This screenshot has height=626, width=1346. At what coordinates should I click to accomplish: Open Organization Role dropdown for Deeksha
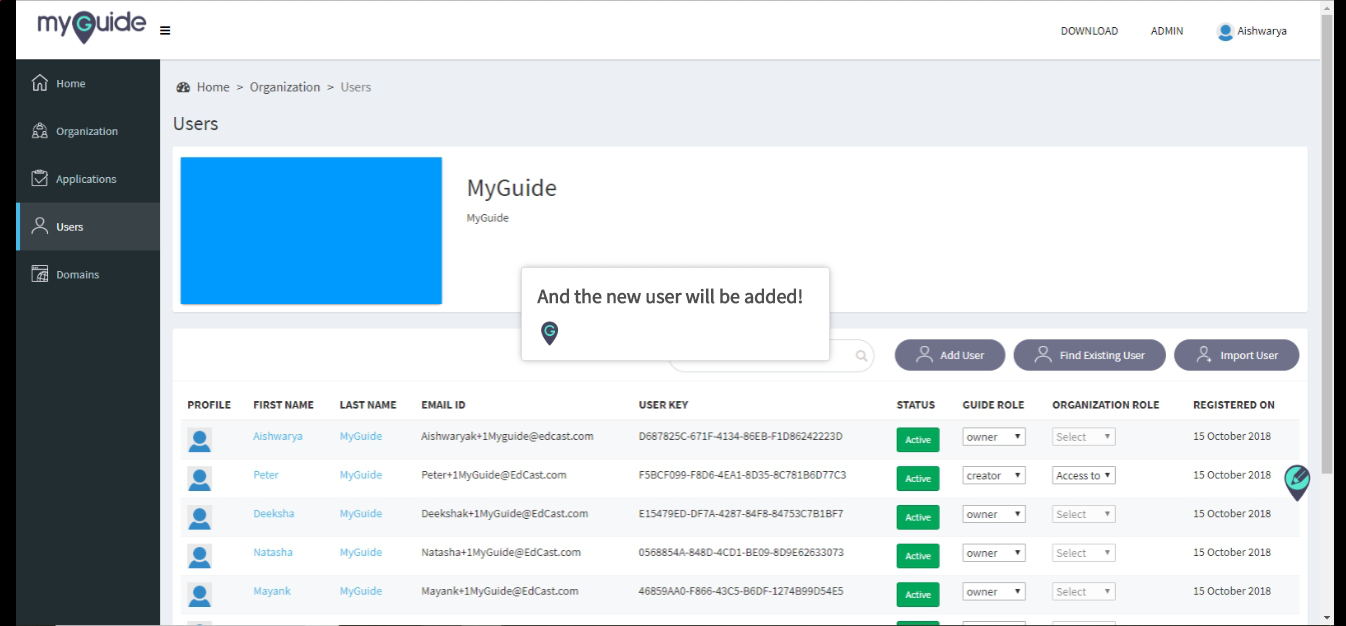click(x=1084, y=514)
